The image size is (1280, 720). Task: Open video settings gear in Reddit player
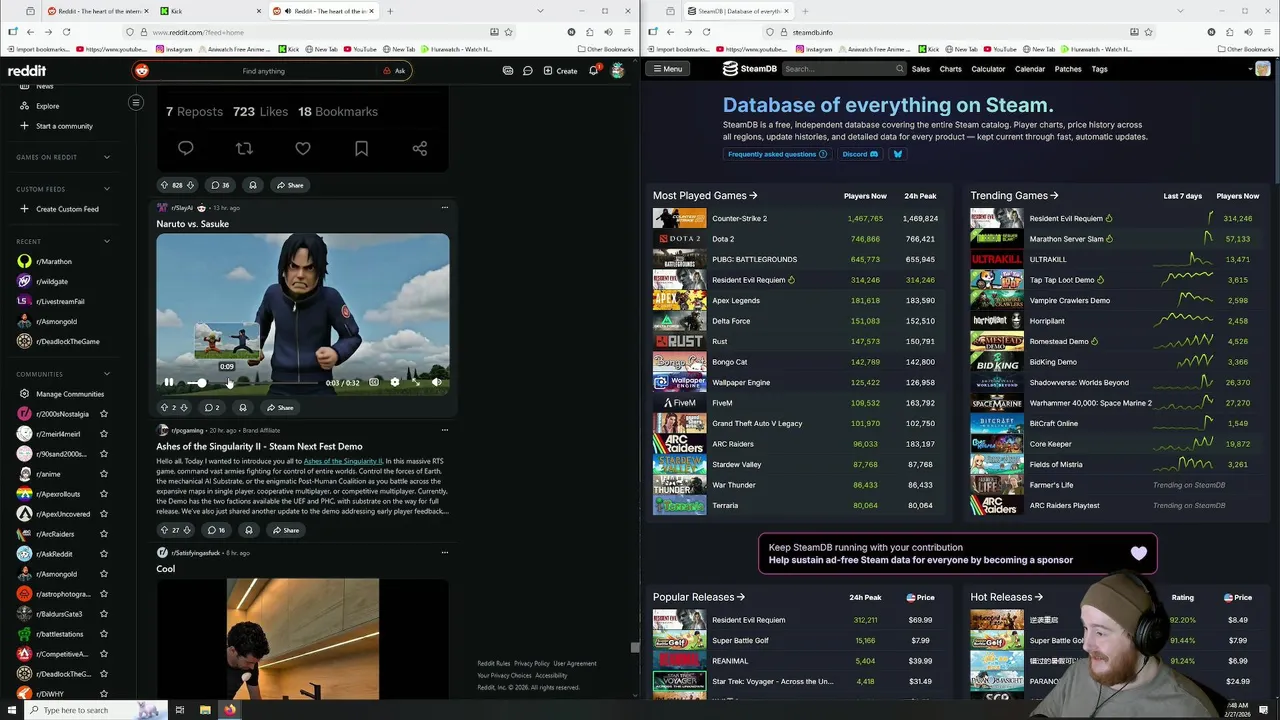pyautogui.click(x=394, y=382)
